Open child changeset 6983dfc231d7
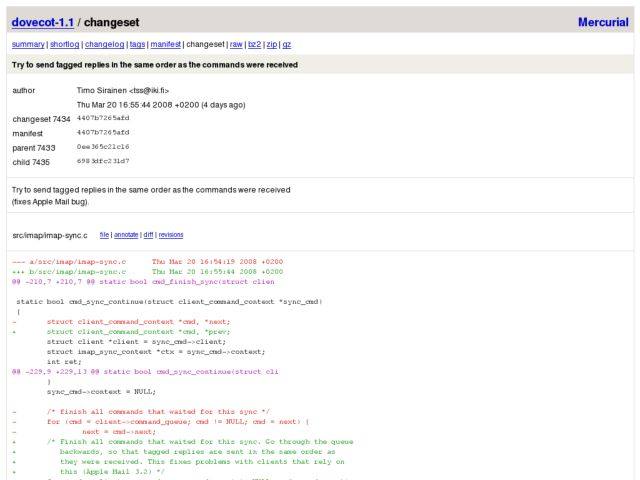Image resolution: width=640 pixels, height=480 pixels. click(x=103, y=161)
